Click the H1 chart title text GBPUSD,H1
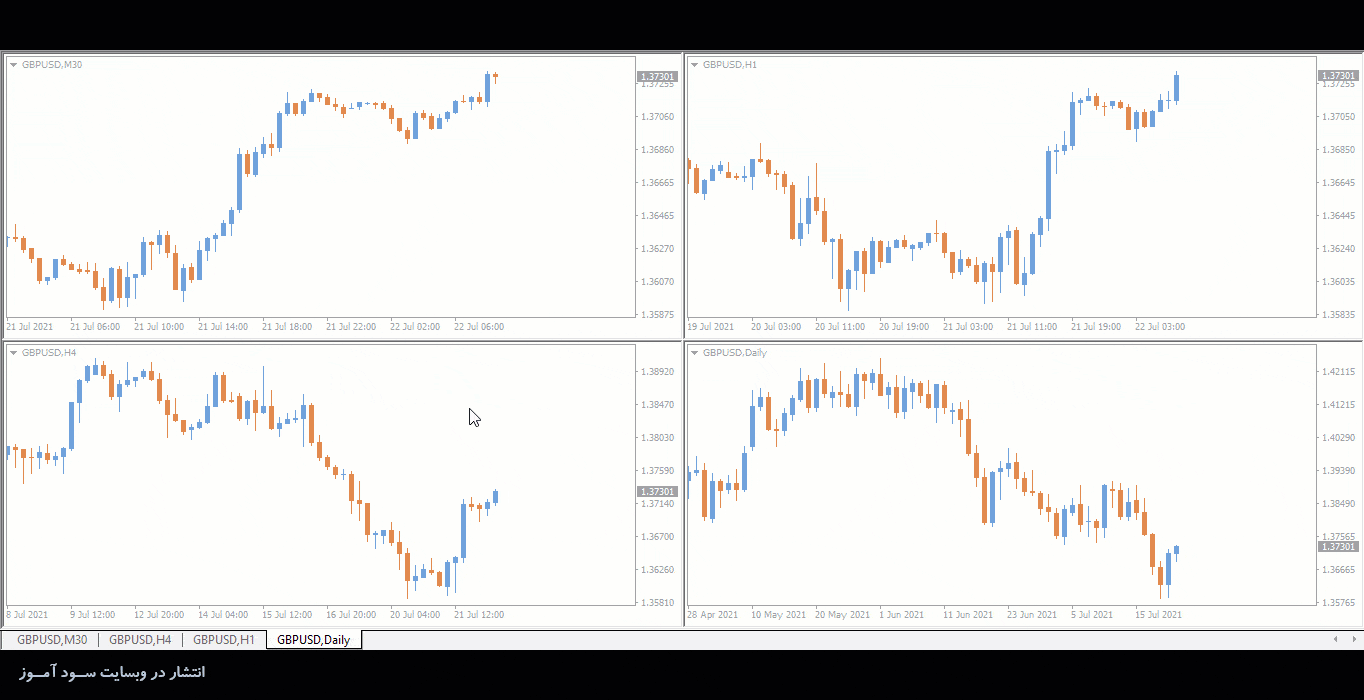This screenshot has height=700, width=1364. 730,65
